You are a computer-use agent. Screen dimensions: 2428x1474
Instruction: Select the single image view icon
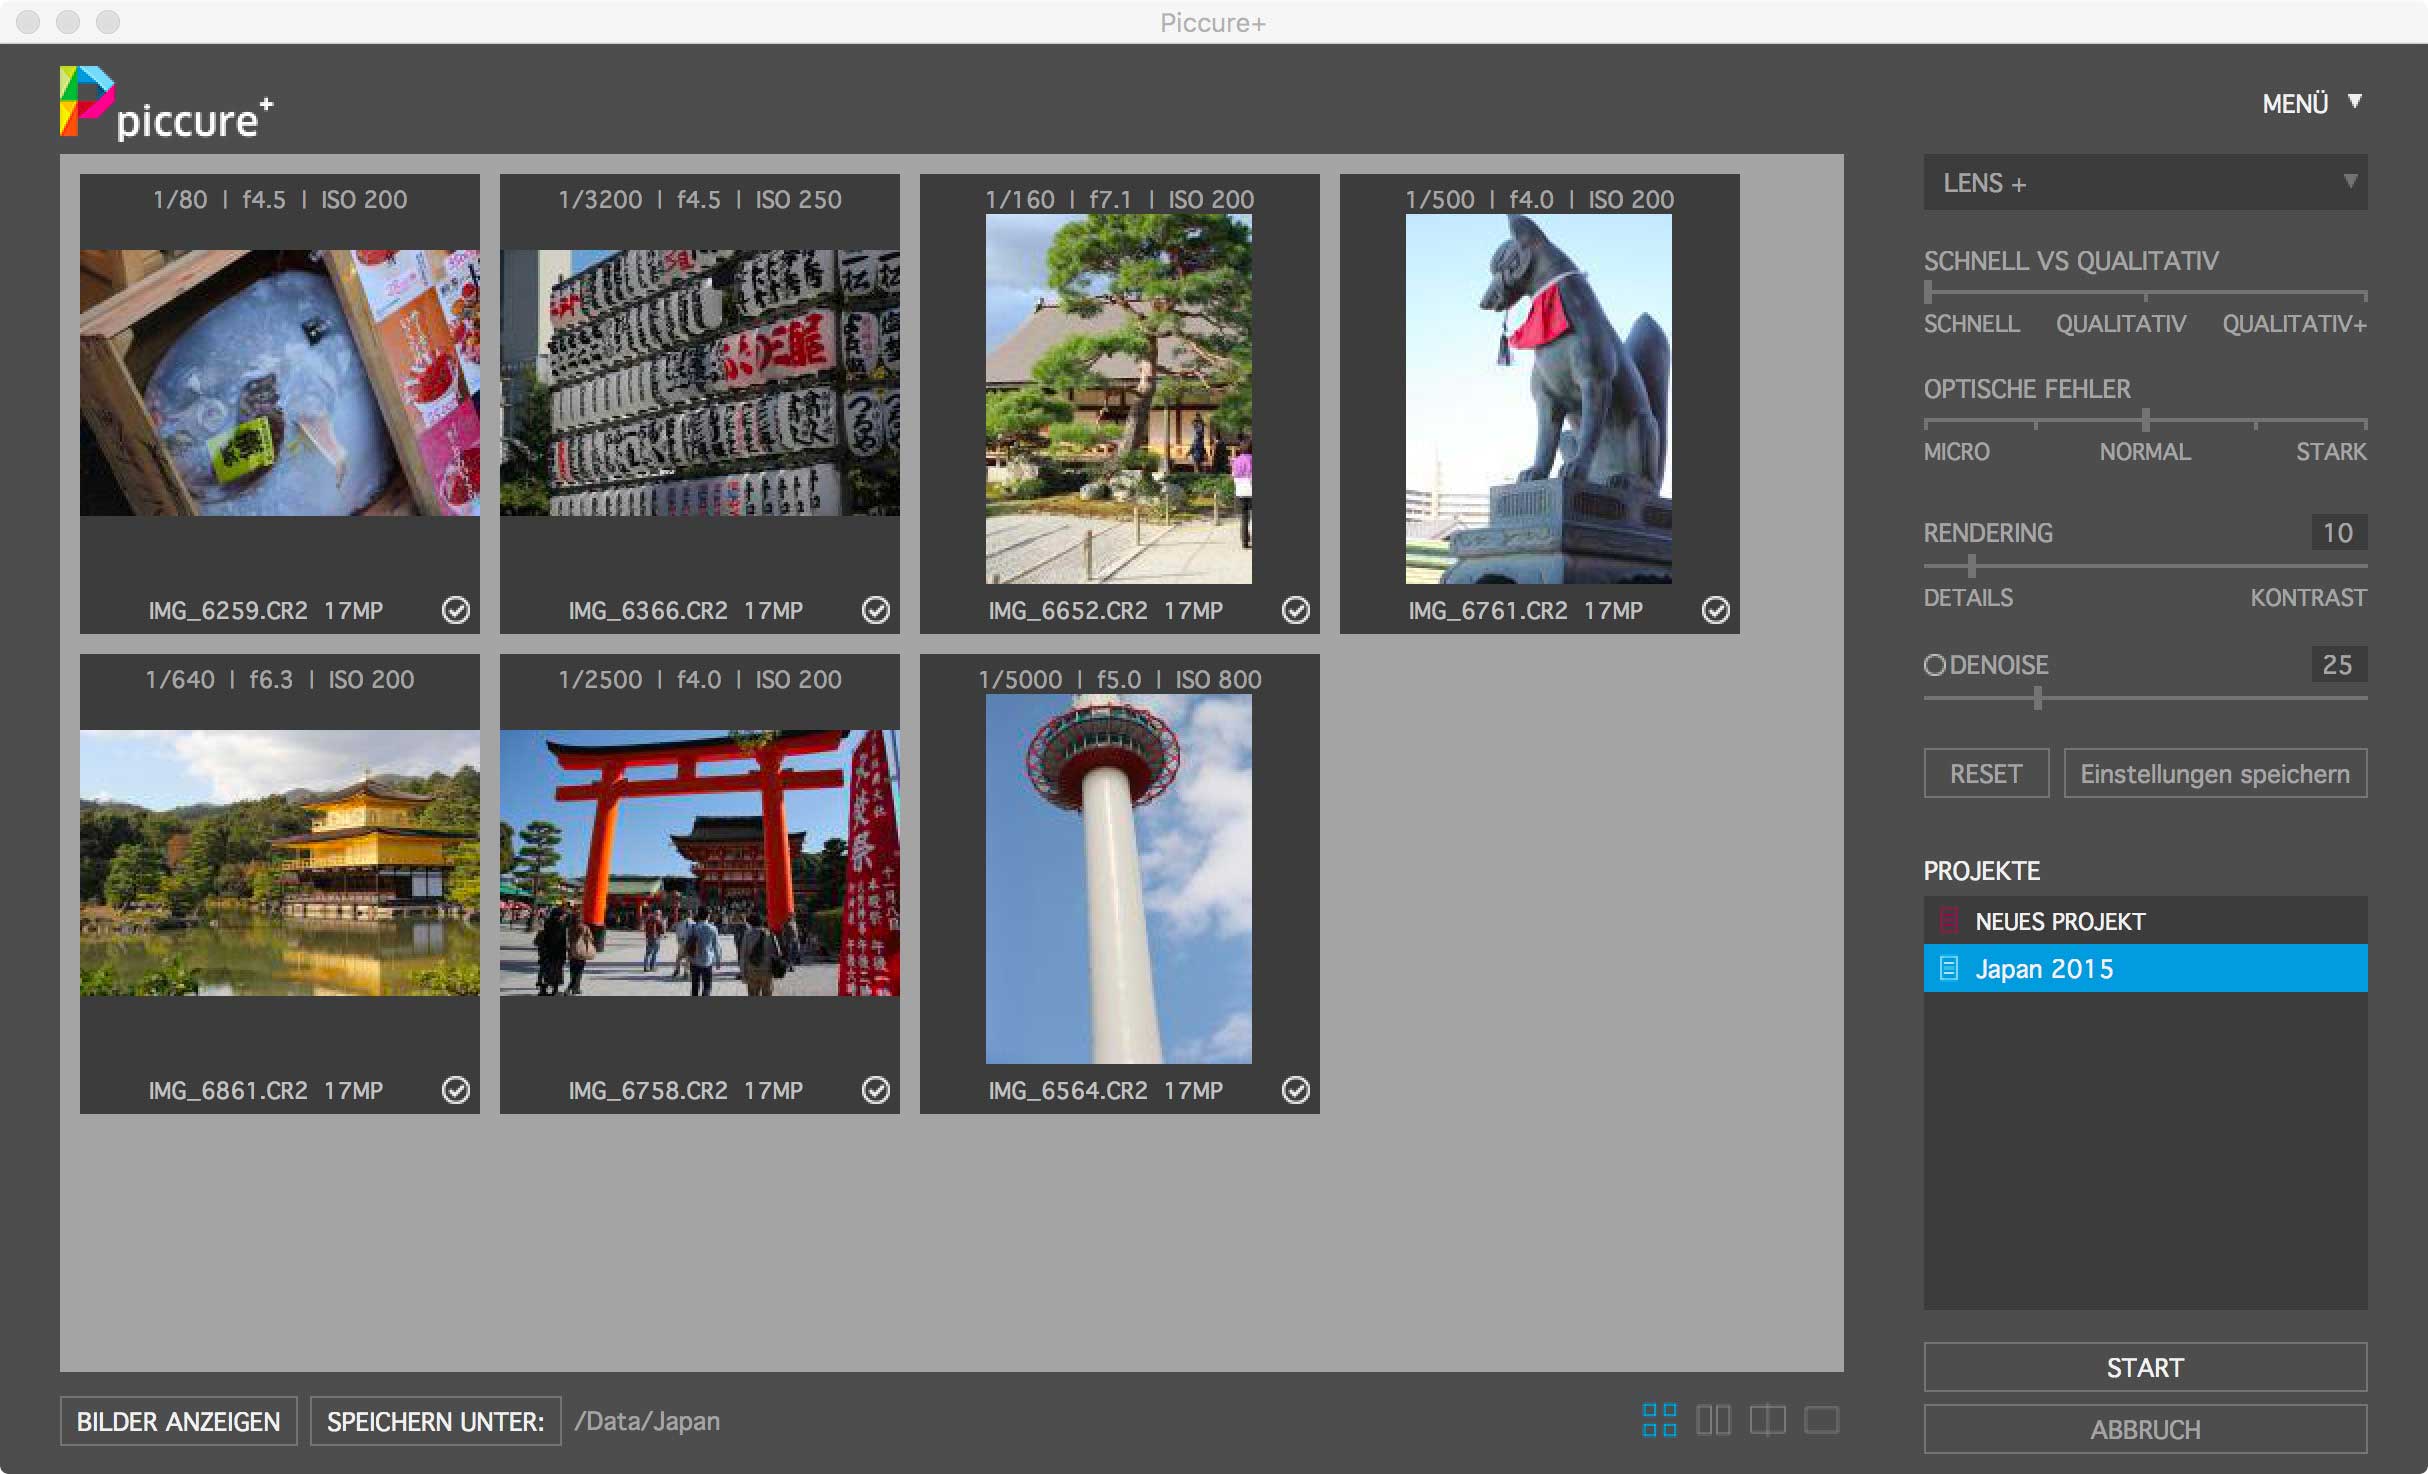pyautogui.click(x=1821, y=1420)
